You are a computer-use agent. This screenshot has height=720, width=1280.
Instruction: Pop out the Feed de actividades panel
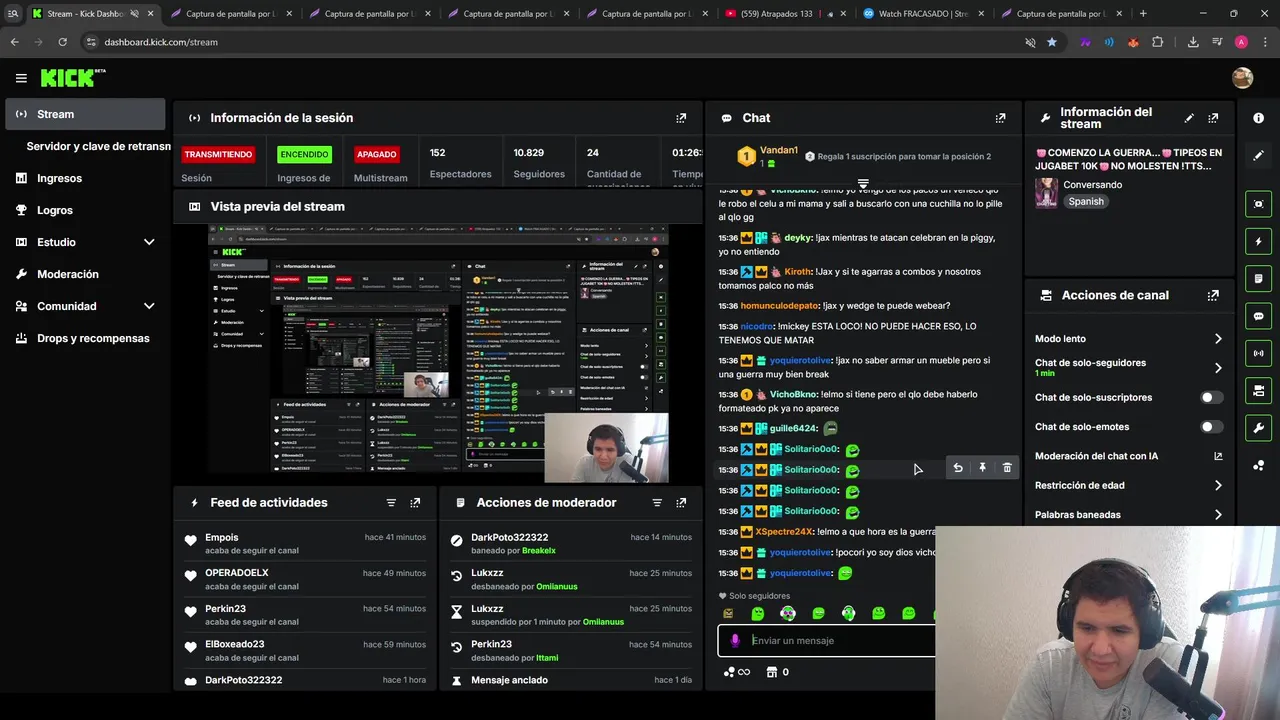(415, 503)
